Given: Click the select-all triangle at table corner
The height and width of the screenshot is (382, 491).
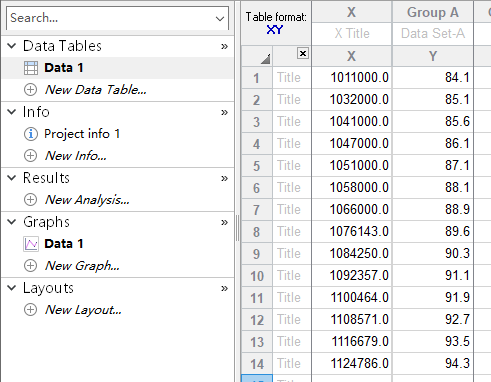Looking at the screenshot, I should [x=265, y=59].
